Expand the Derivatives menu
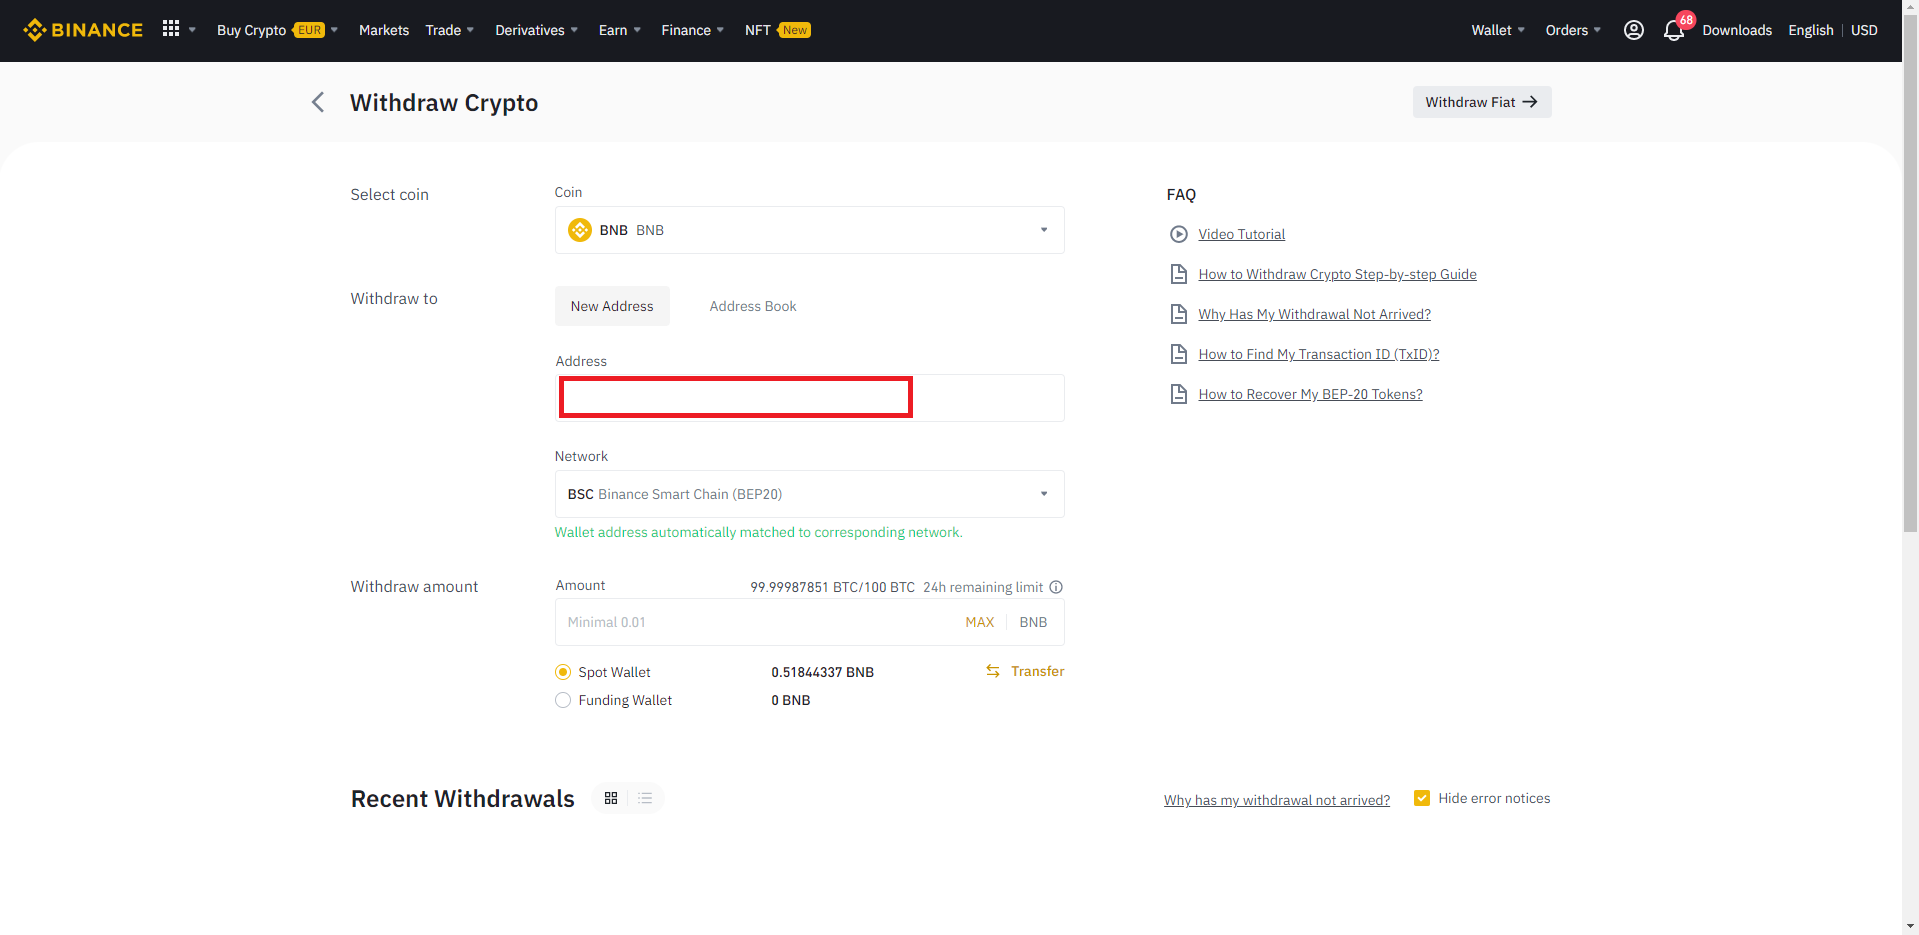1919x935 pixels. point(536,30)
